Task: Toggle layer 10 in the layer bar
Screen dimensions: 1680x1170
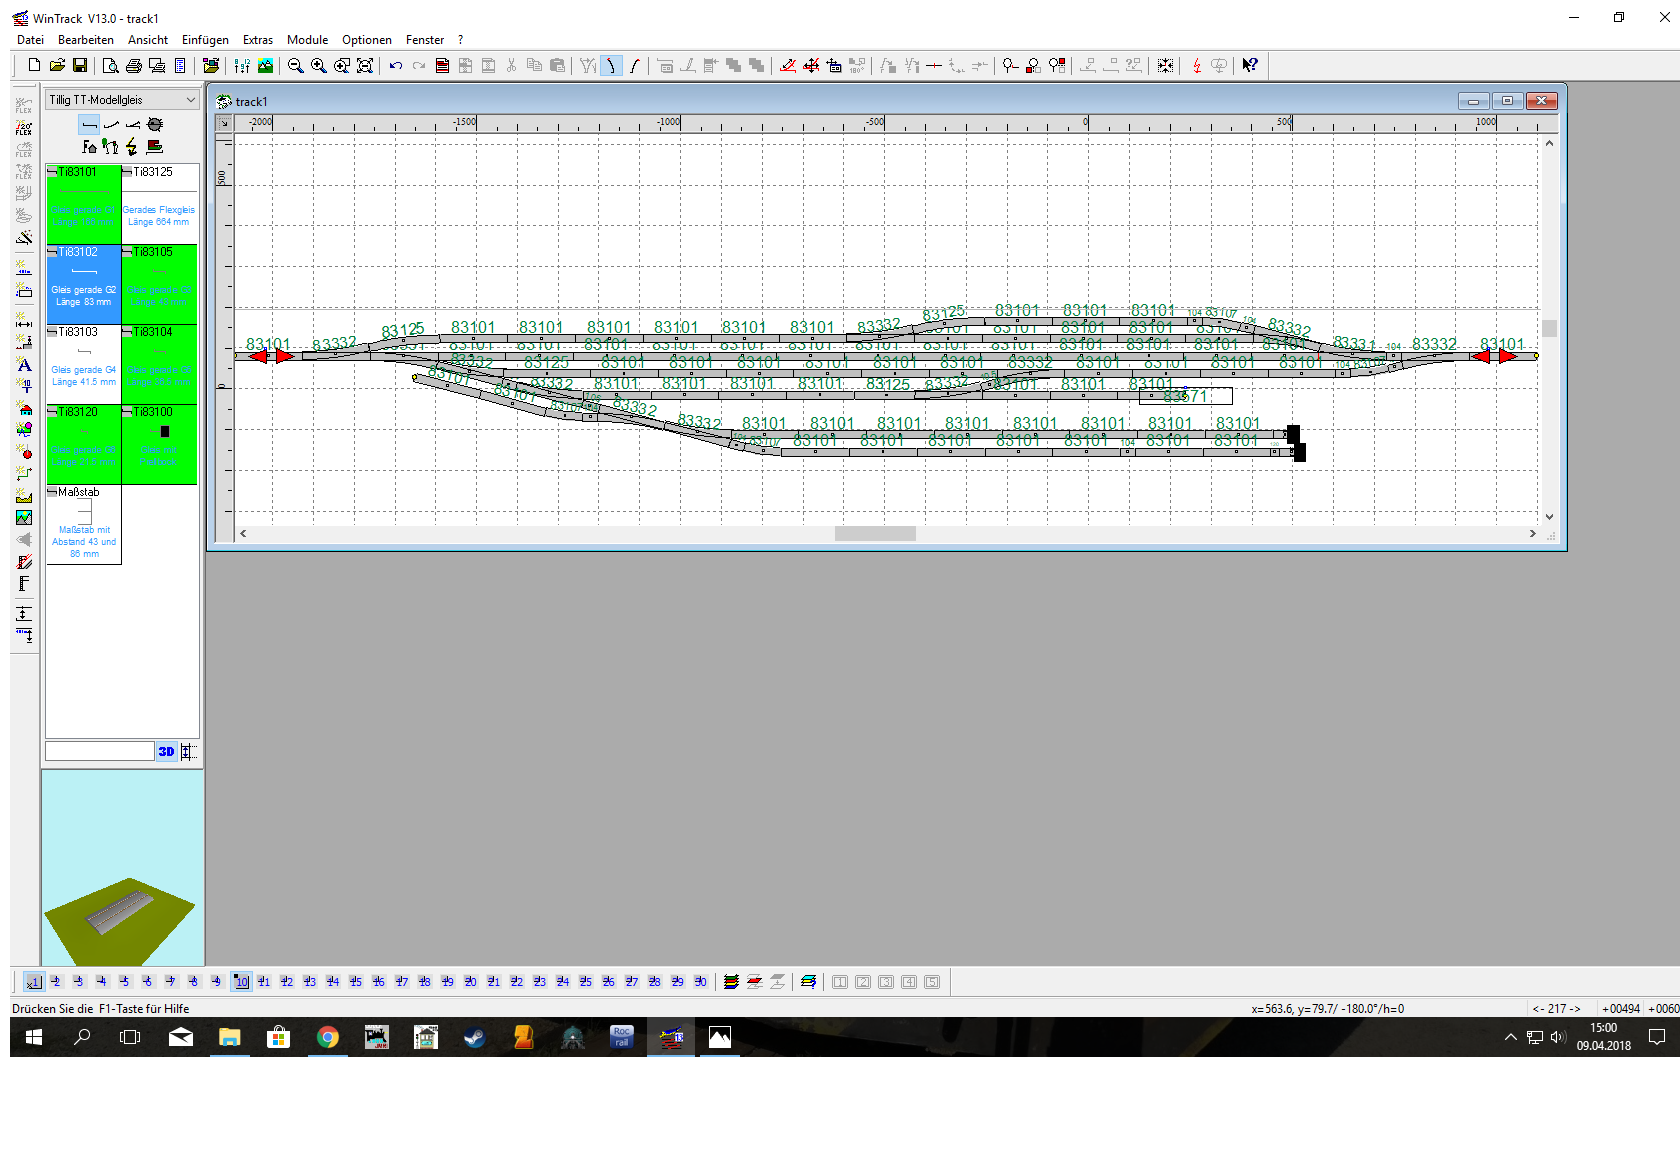Action: click(241, 982)
